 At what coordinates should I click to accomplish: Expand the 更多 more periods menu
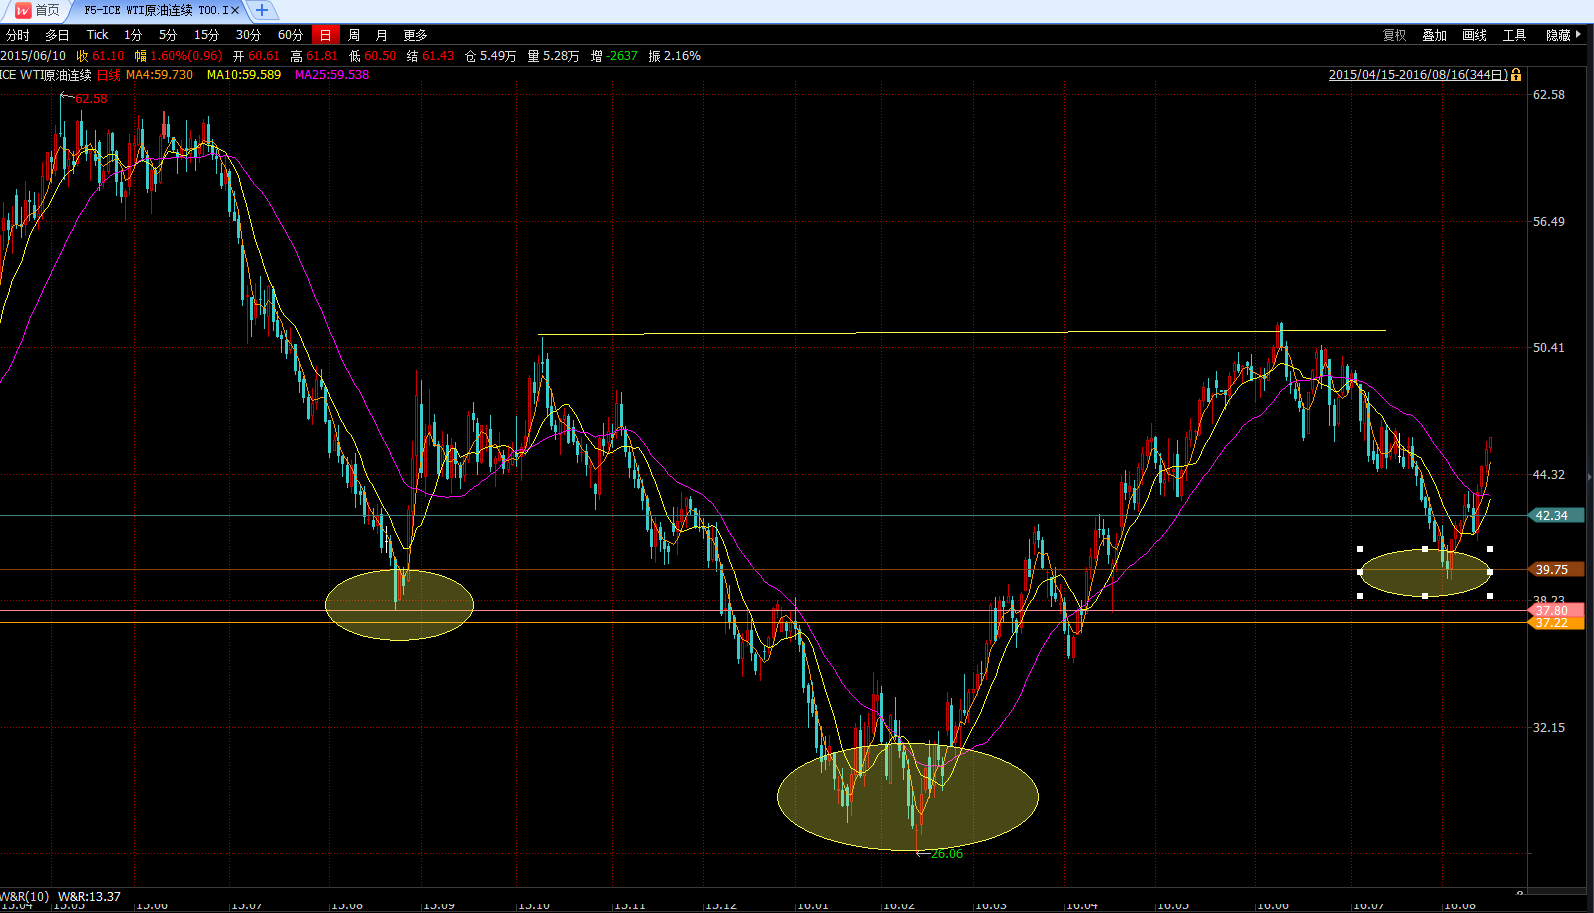(415, 35)
